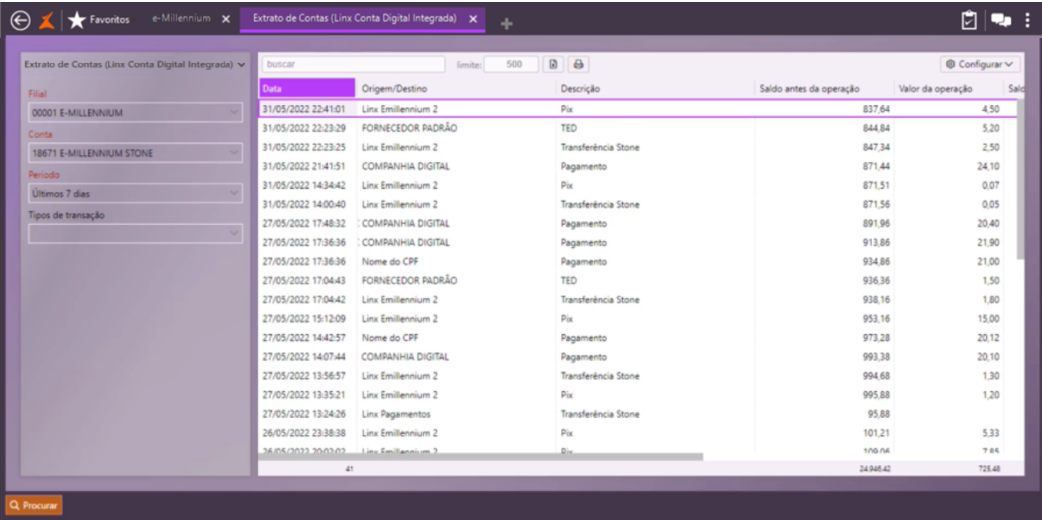The image size is (1042, 520).
Task: Click the print icon
Action: 578,65
